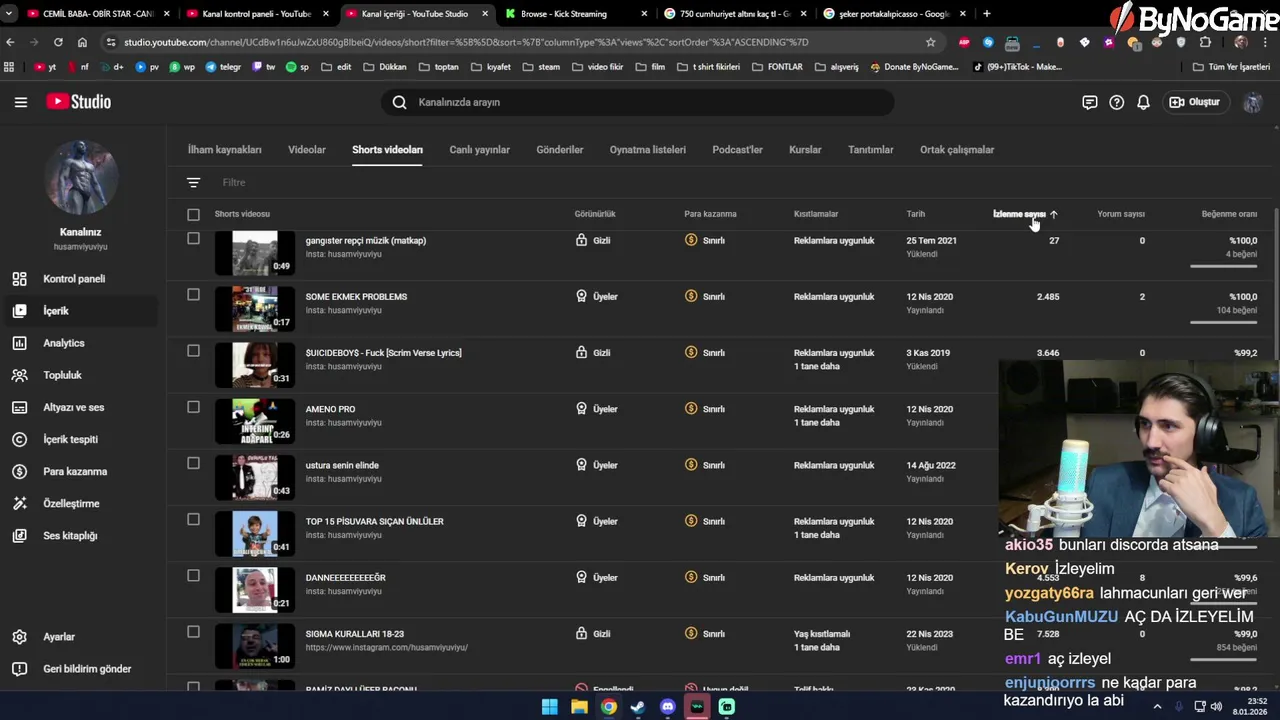Click the YouTube Studio logo
Viewport: 1280px width, 720px height.
[78, 102]
